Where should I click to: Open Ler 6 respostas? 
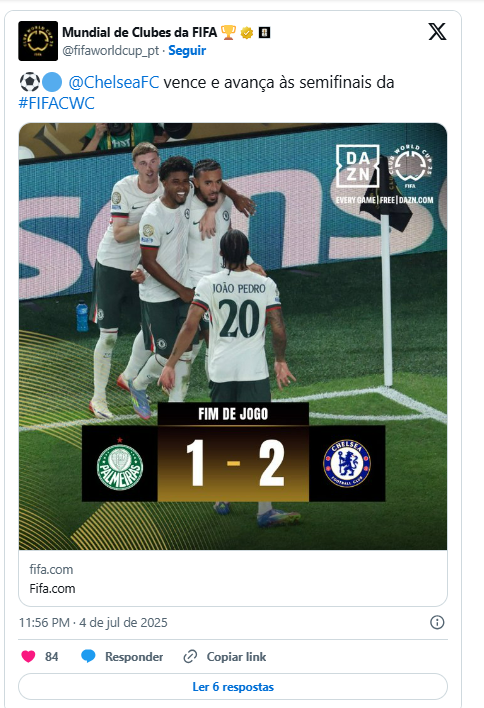(233, 687)
